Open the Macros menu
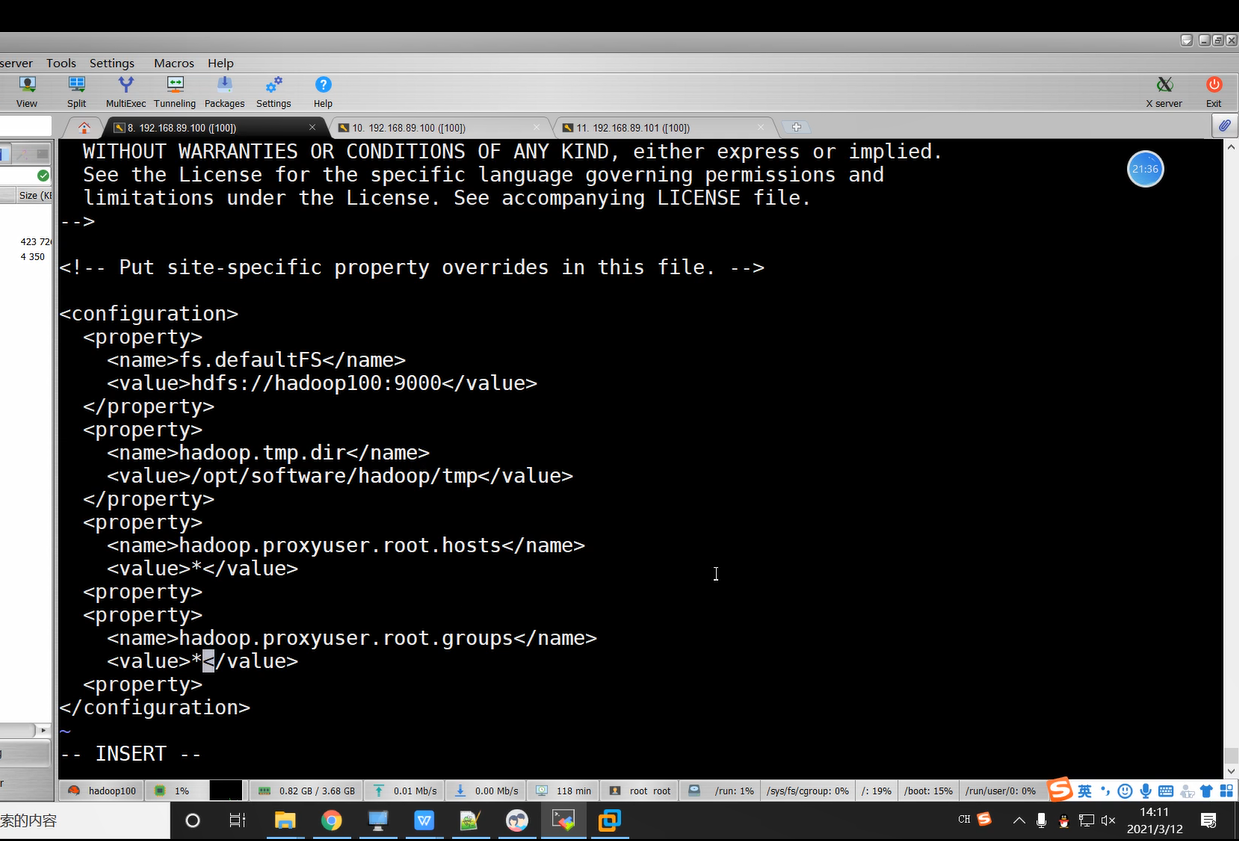 click(174, 63)
